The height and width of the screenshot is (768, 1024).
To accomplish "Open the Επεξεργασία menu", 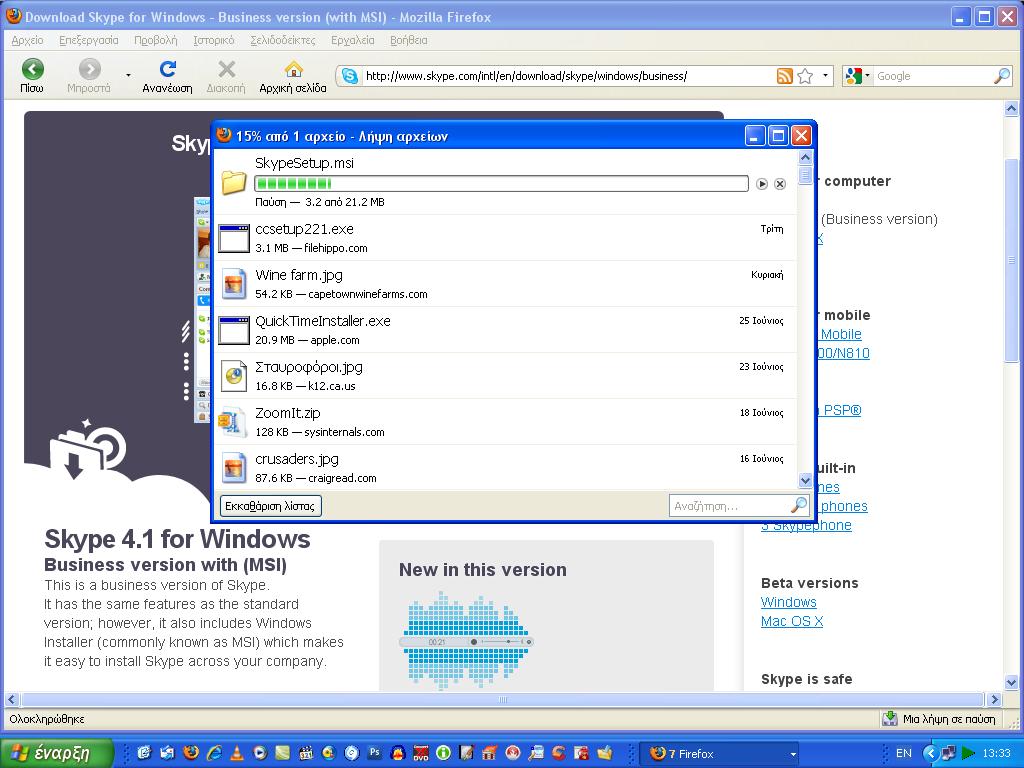I will (89, 40).
